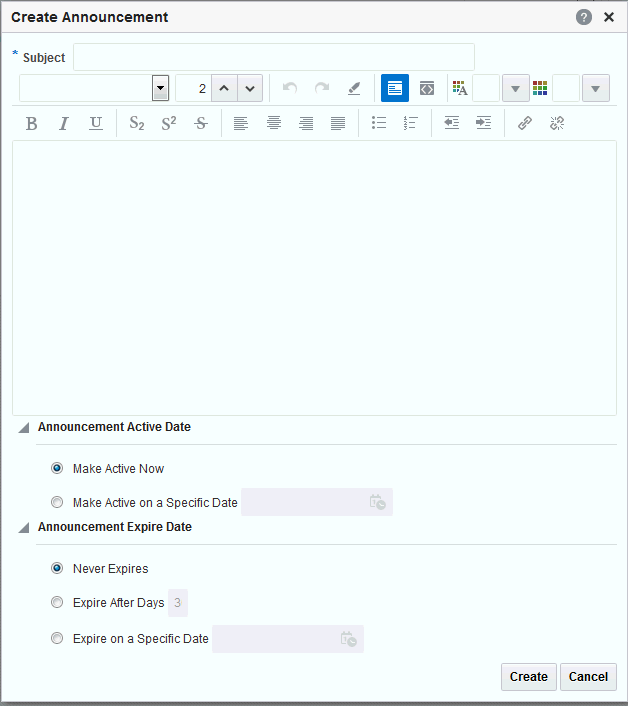Click the background color swatch box
Viewport: 628px width, 706px height.
[x=566, y=88]
